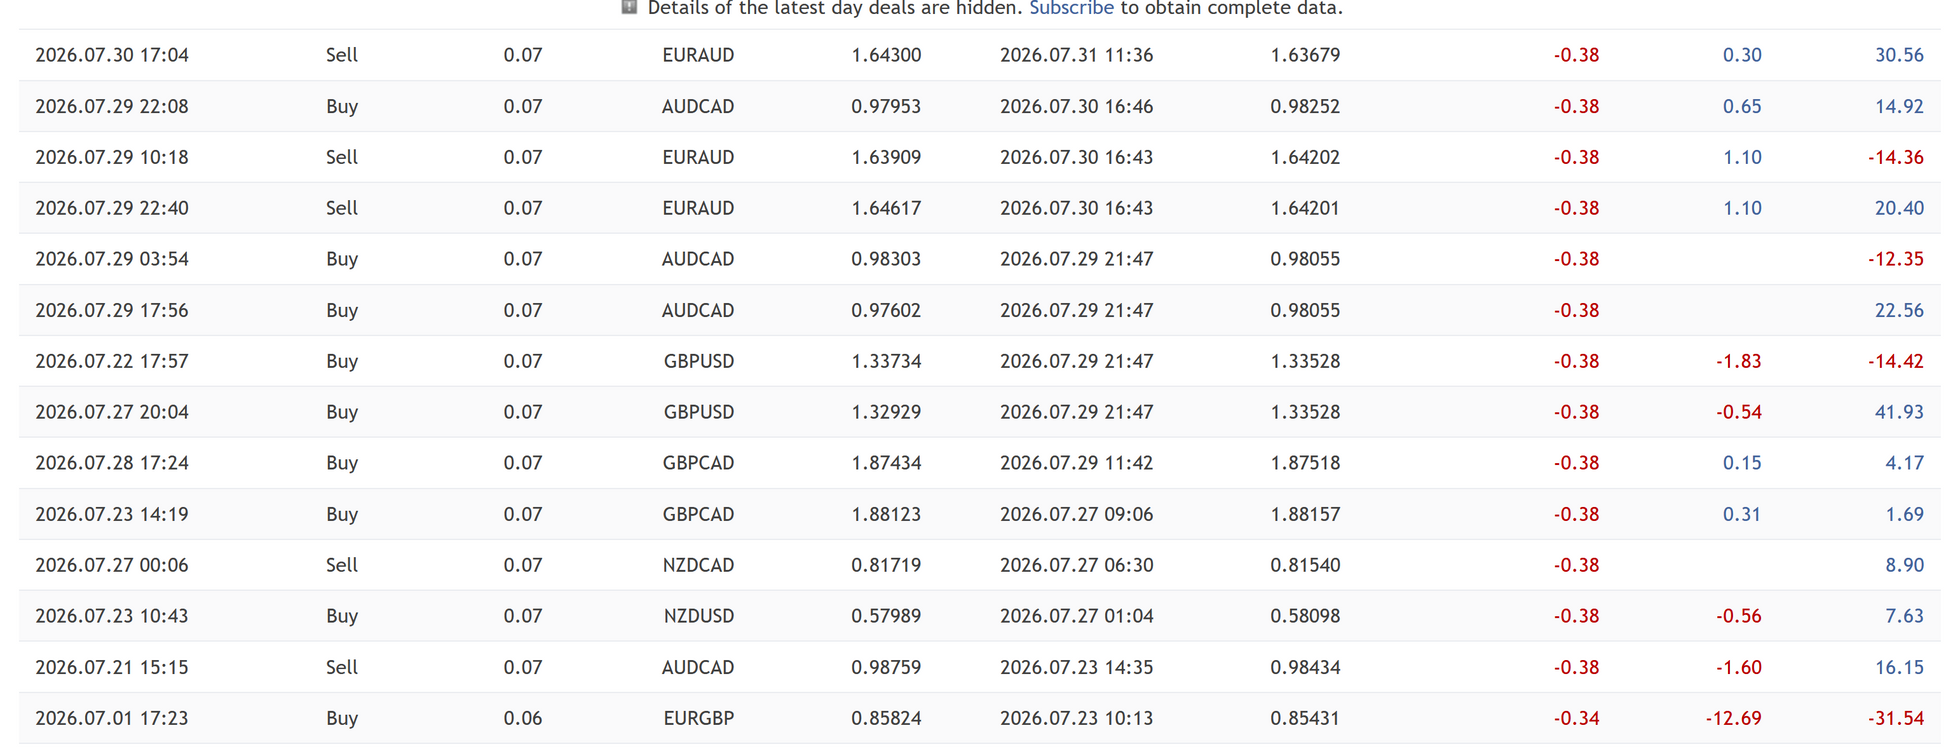Click open price 1.64617 in EURAUD row

coord(886,208)
